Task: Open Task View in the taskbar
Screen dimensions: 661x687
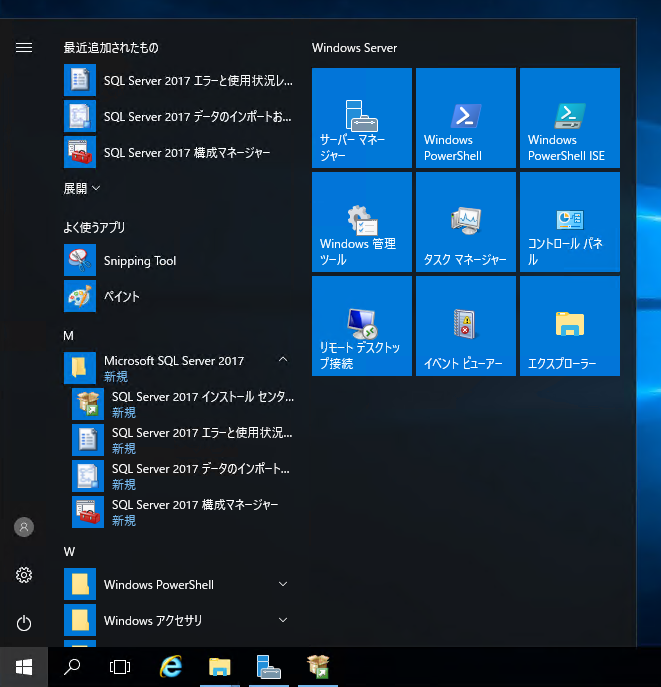Action: 120,667
